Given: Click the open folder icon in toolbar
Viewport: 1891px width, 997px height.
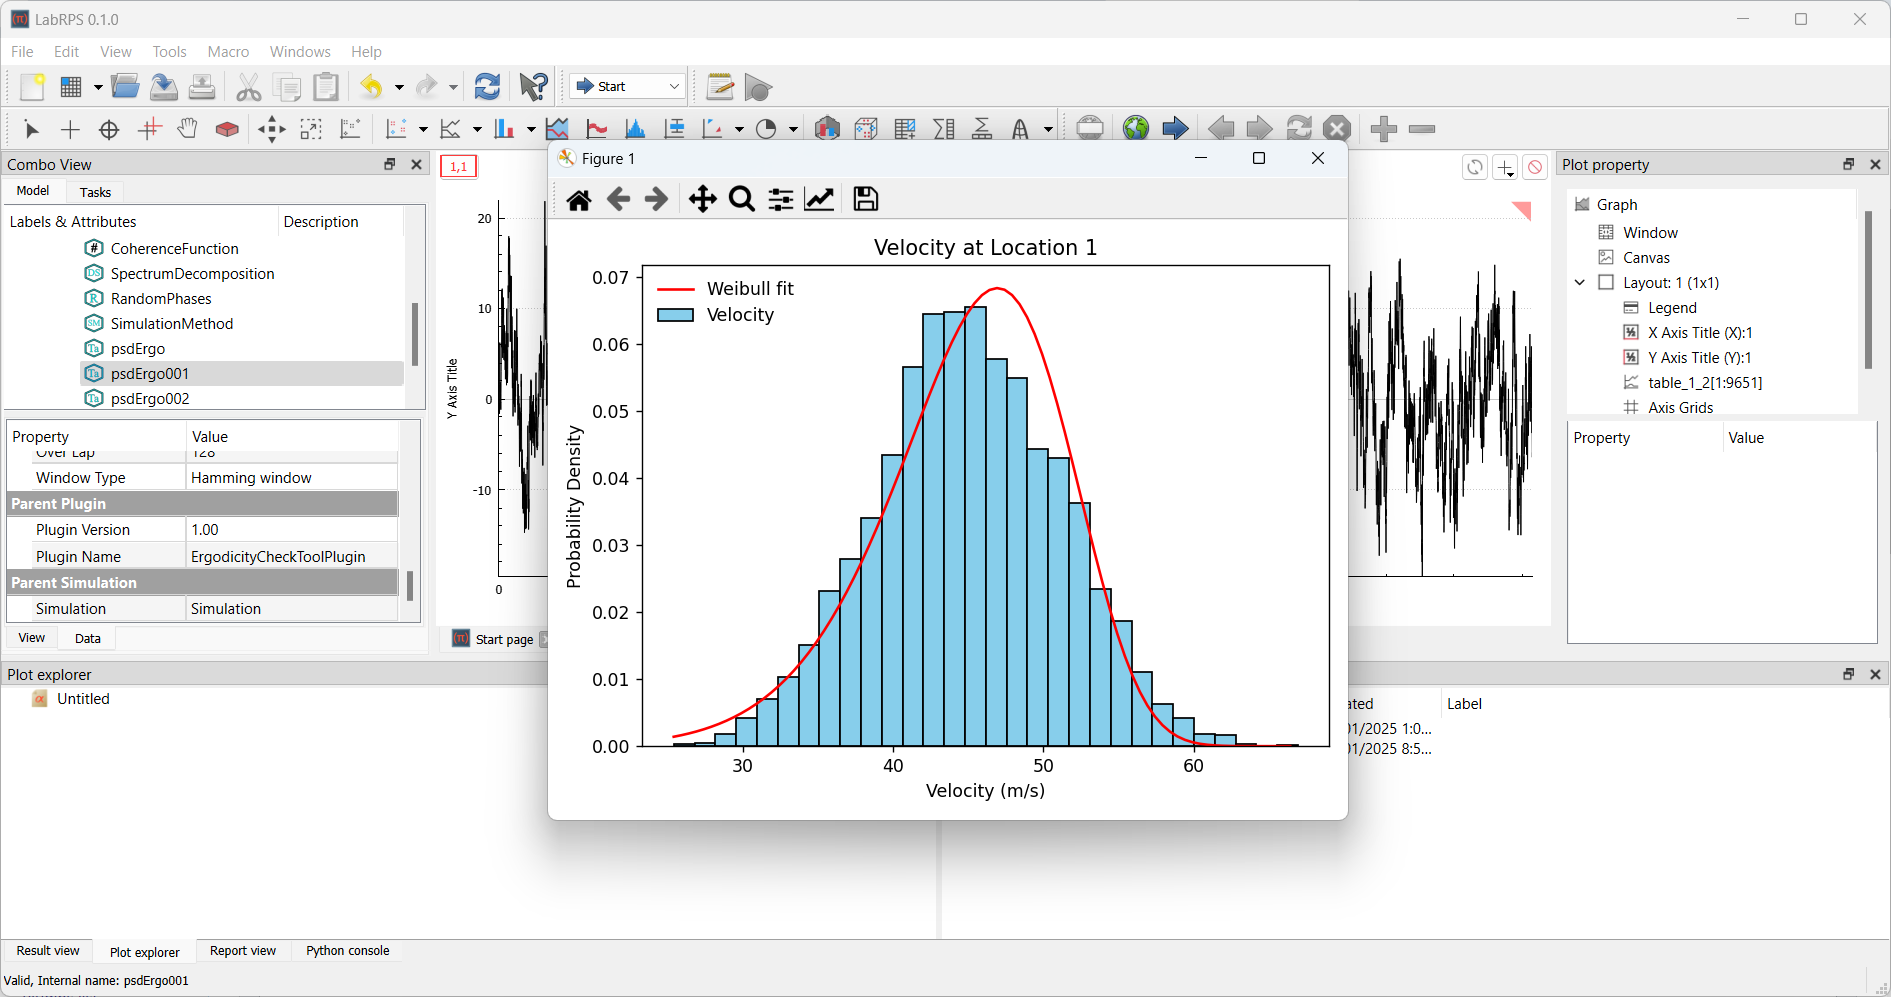Looking at the screenshot, I should coord(125,87).
